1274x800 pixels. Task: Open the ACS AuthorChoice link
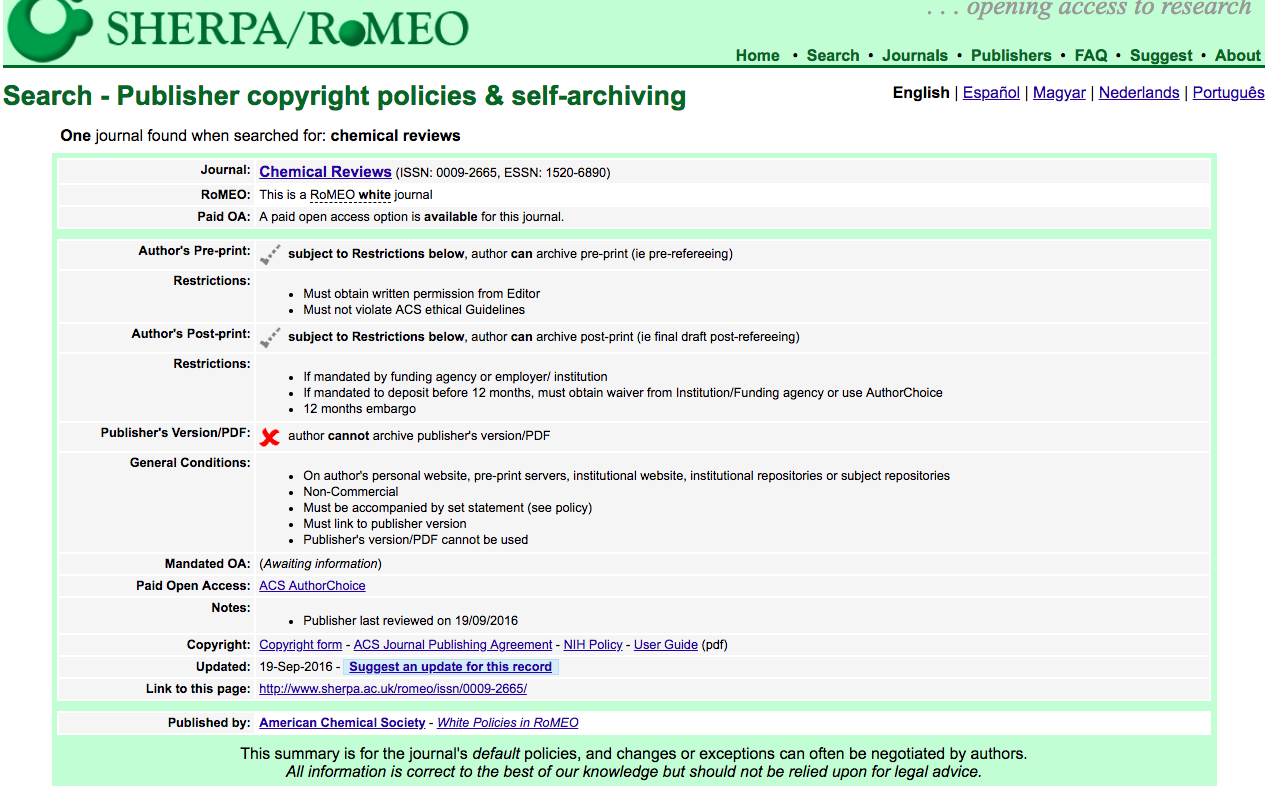(x=312, y=586)
